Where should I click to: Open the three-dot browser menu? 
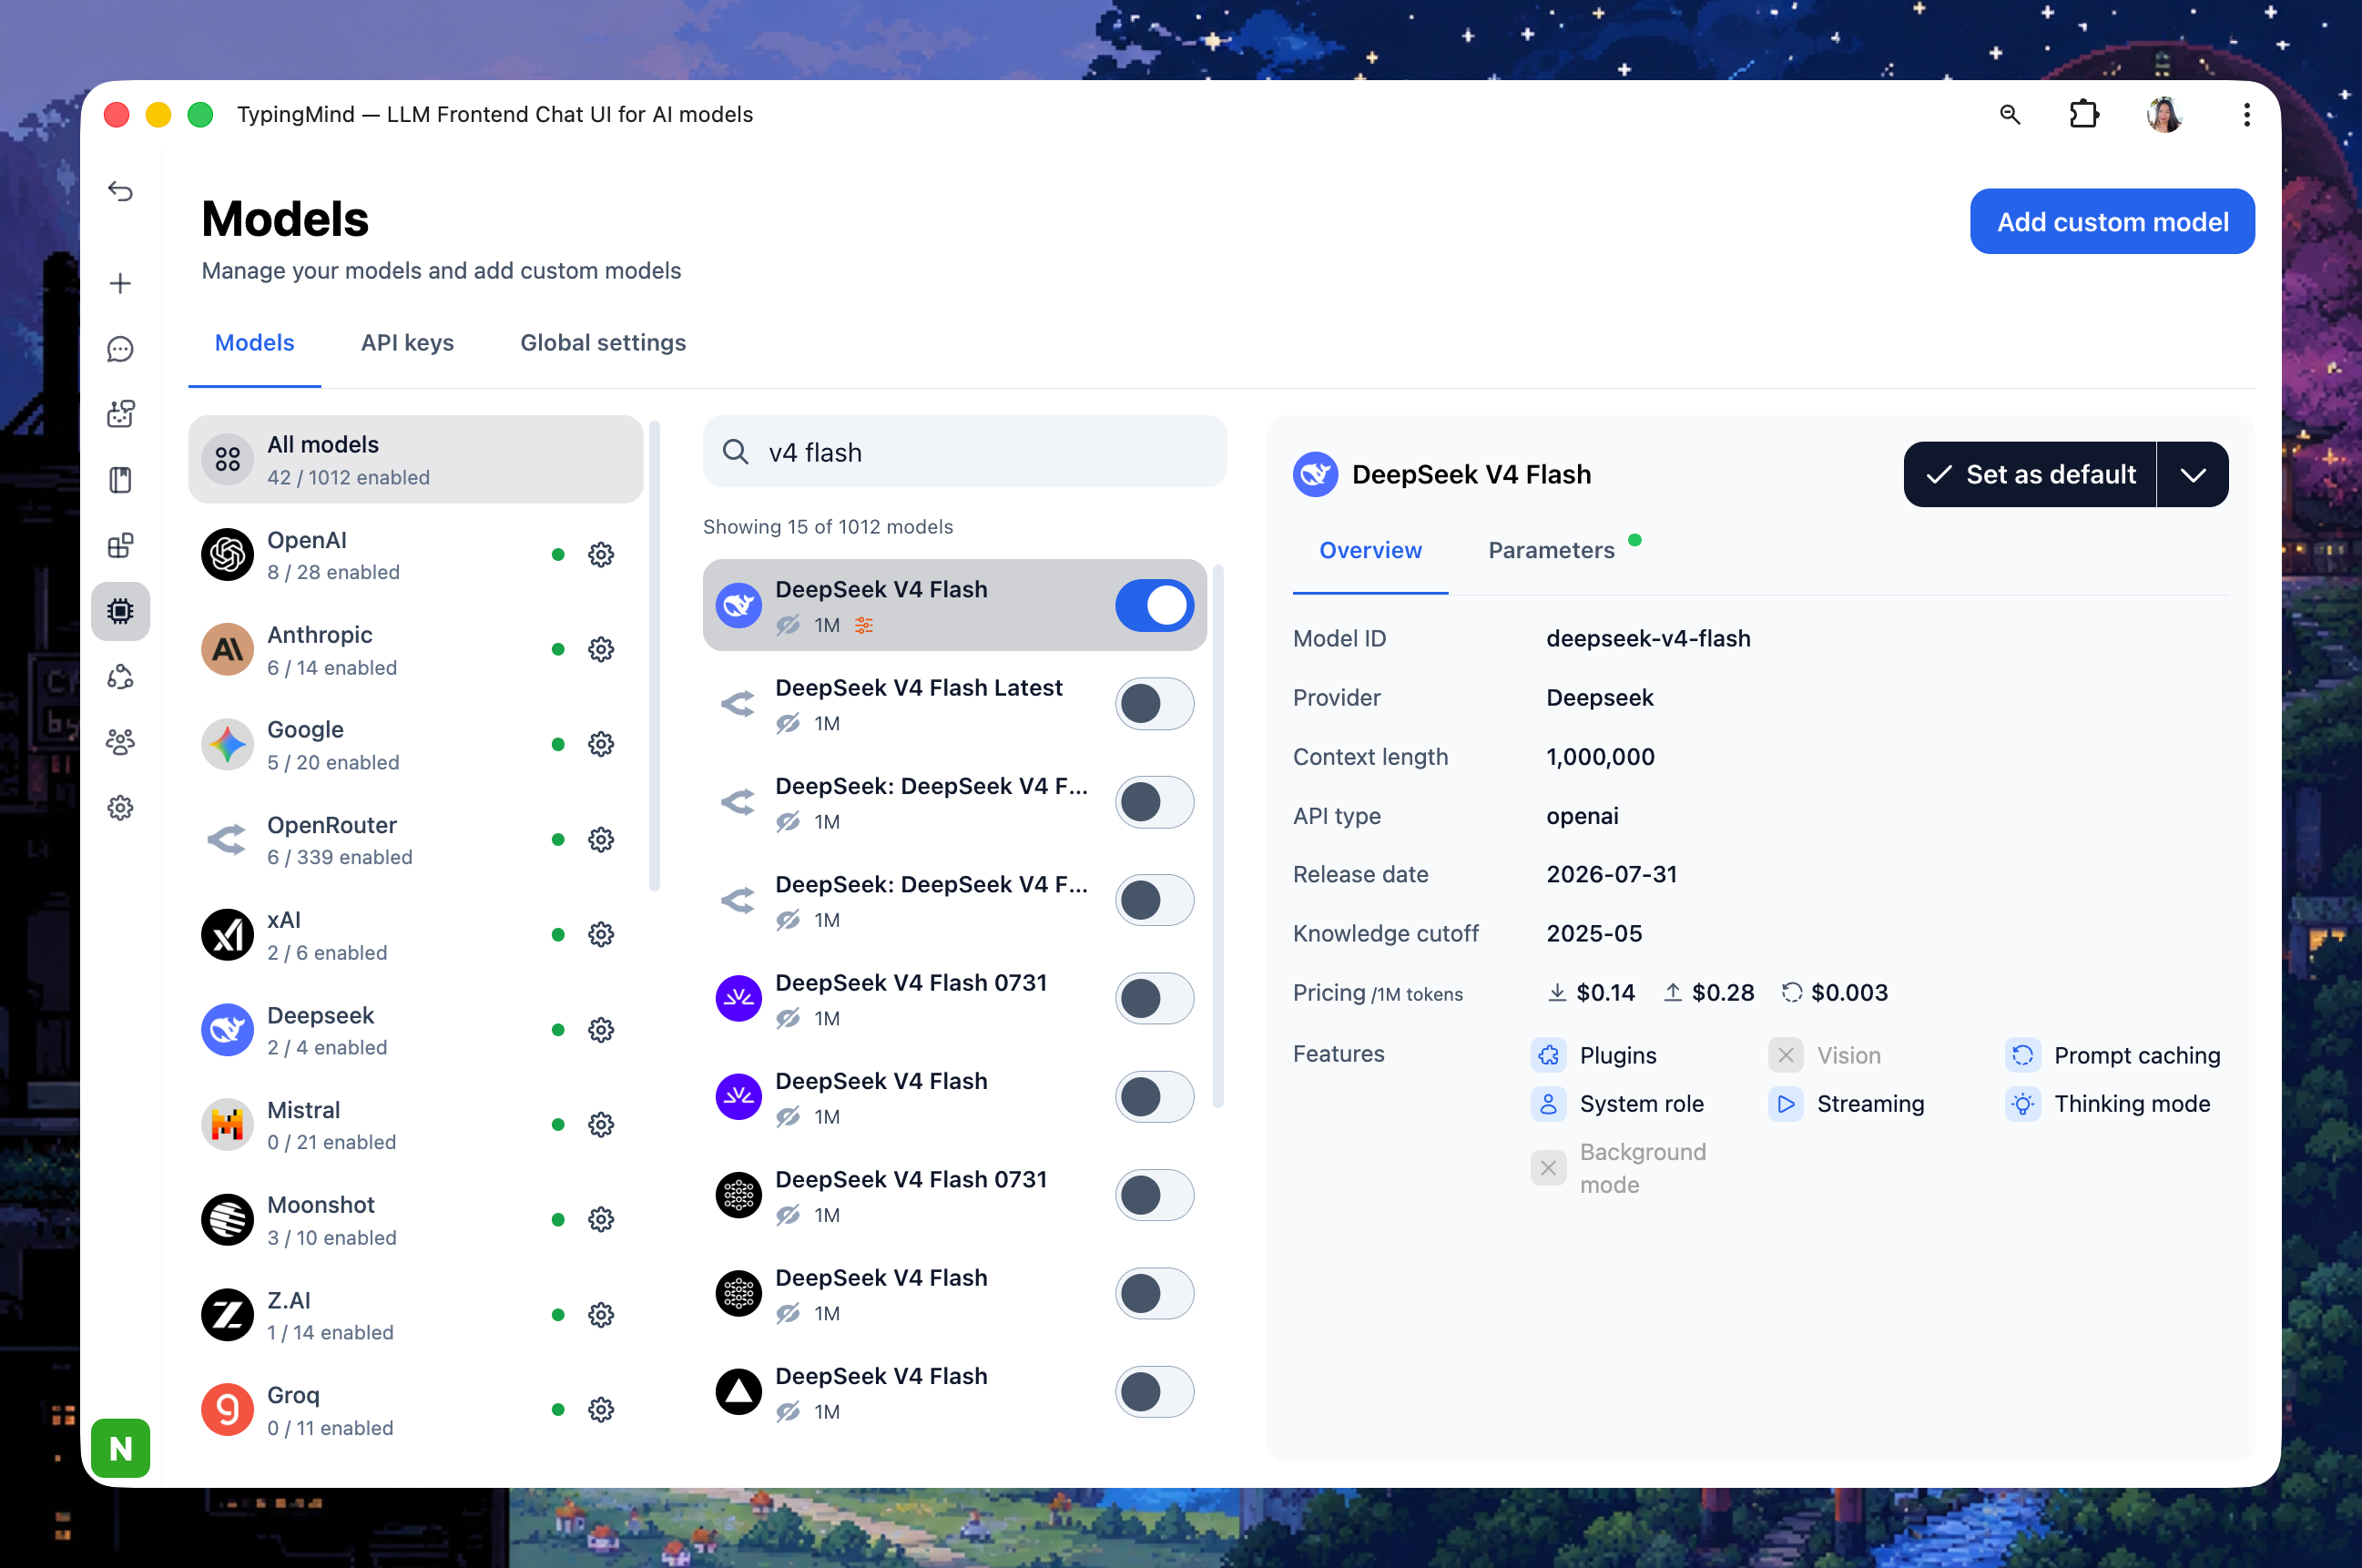tap(2246, 115)
